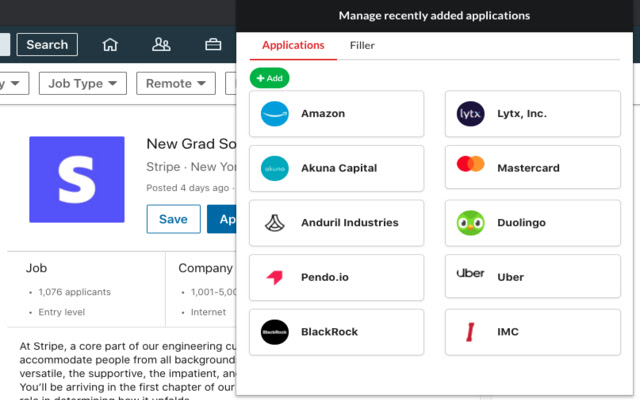The image size is (640, 400).
Task: Switch to the Applications tab
Action: (293, 45)
